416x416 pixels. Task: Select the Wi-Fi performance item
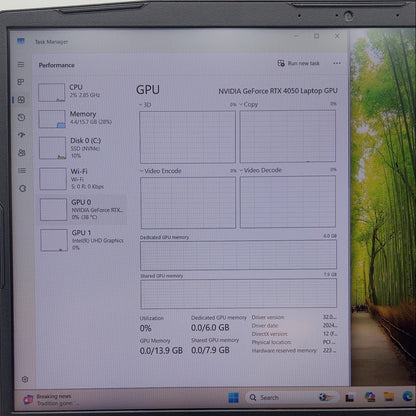83,179
